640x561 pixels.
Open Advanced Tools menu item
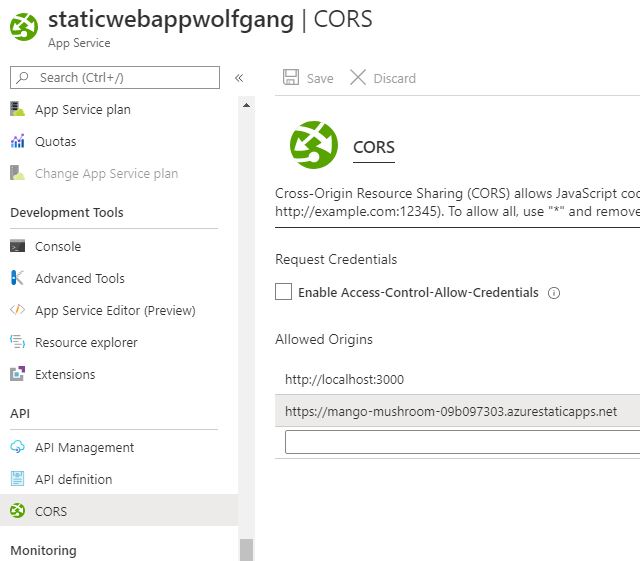[80, 278]
